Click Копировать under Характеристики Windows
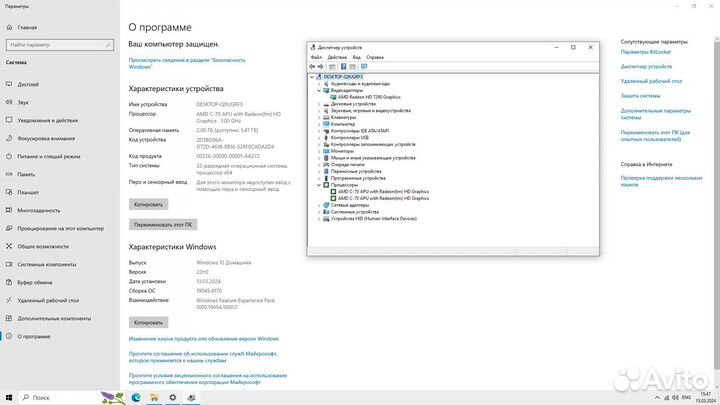This screenshot has height=405, width=720. [148, 322]
